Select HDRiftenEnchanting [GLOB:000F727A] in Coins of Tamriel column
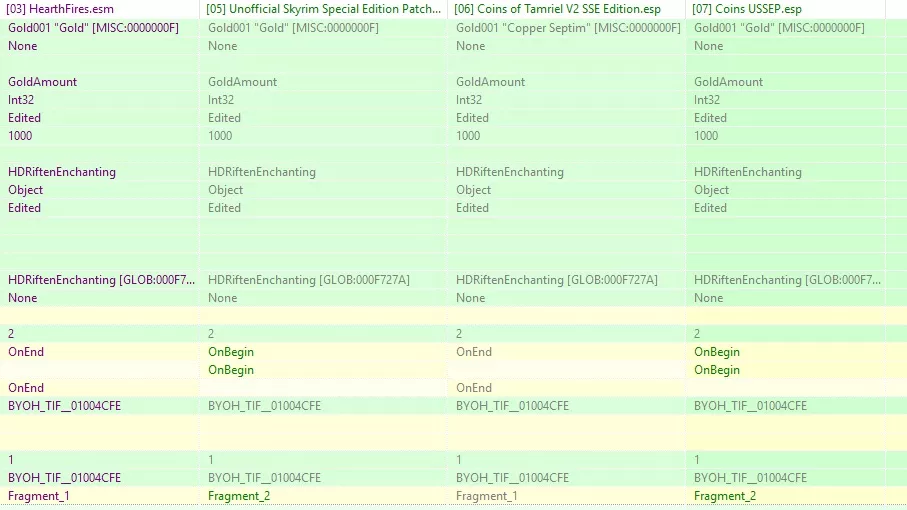This screenshot has width=907, height=510. pos(556,280)
